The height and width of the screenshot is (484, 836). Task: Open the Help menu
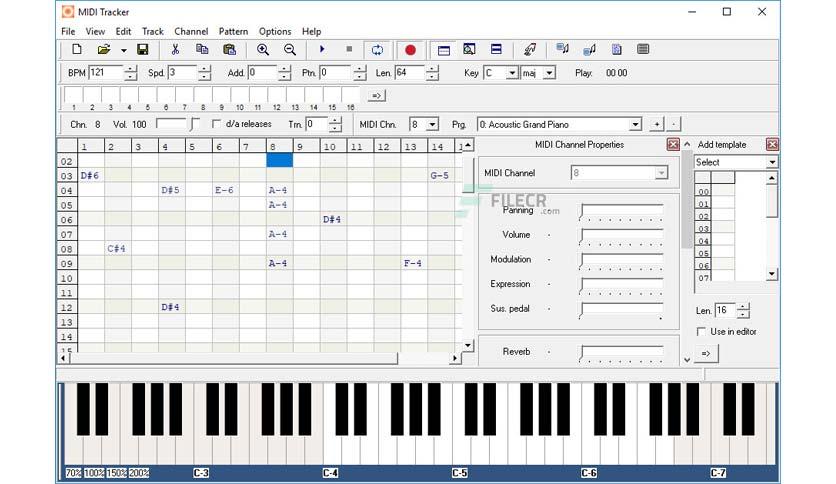(x=311, y=31)
